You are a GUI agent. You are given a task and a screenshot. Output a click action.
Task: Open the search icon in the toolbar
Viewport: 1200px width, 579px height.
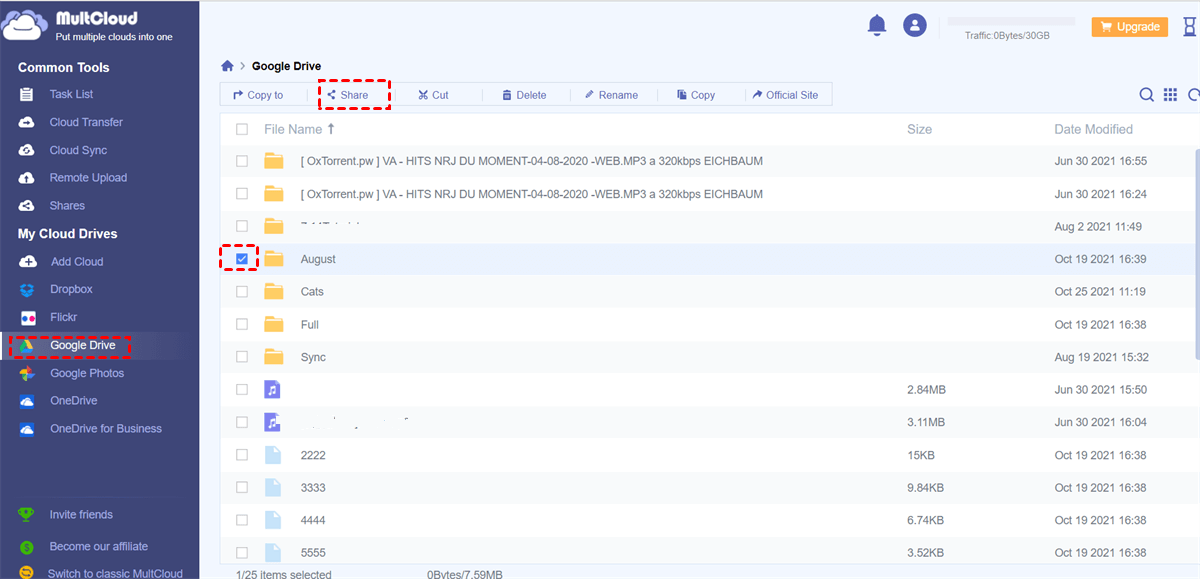pos(1146,94)
